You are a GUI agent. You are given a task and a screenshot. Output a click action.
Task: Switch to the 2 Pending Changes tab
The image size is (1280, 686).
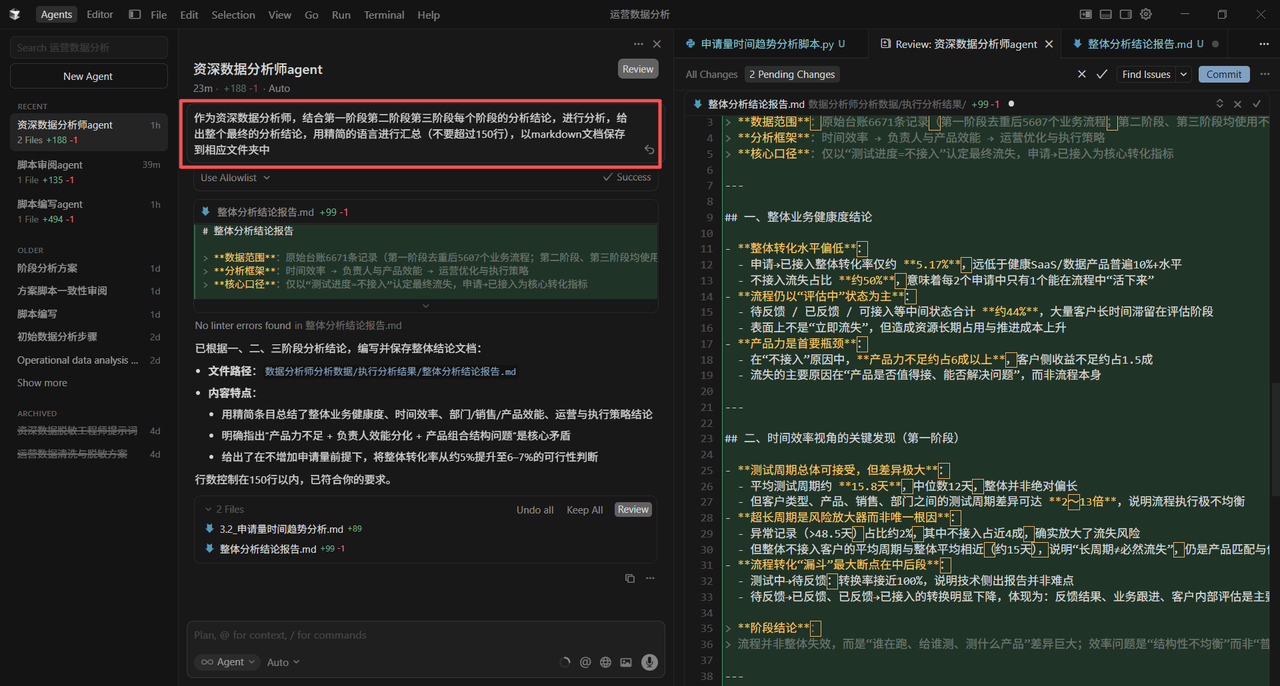click(x=791, y=74)
